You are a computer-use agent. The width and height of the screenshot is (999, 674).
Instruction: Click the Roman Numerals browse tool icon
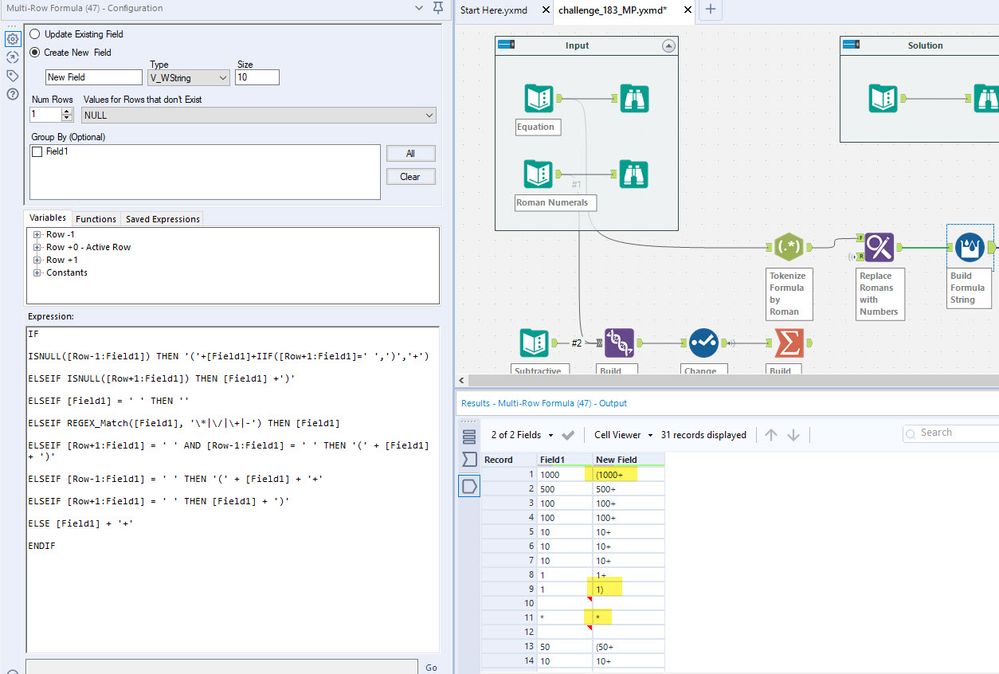(x=634, y=174)
